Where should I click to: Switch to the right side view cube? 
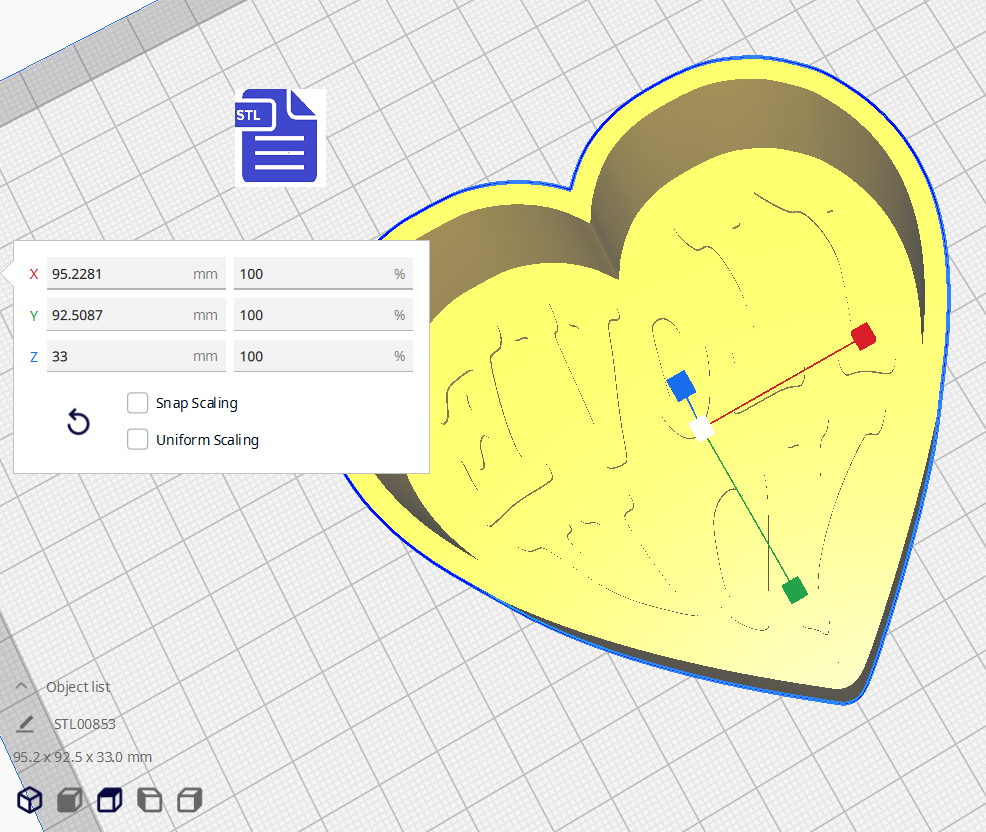click(189, 800)
